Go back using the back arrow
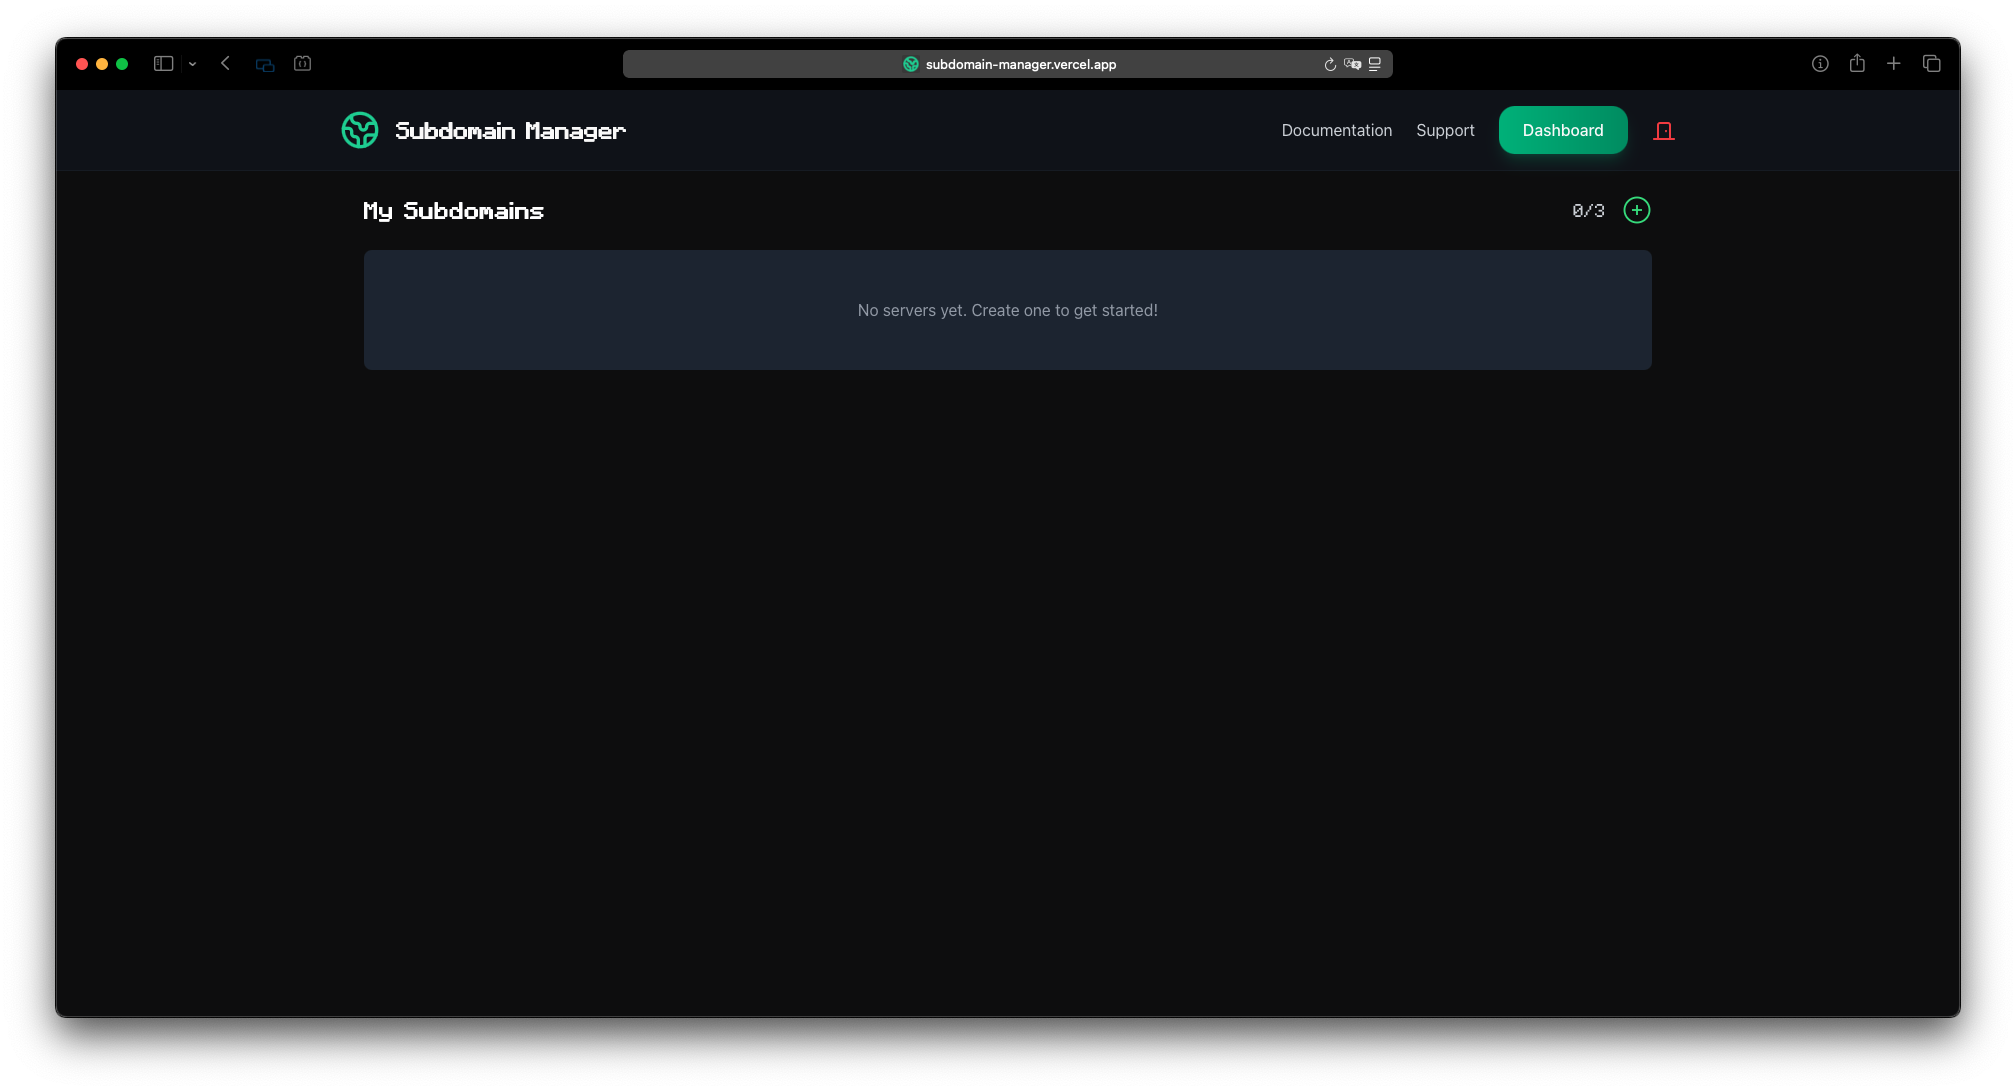 pyautogui.click(x=225, y=63)
